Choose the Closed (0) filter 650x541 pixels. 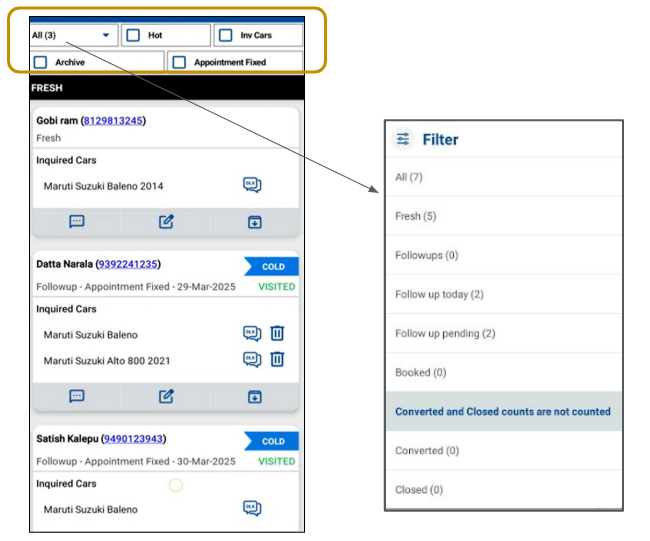[504, 490]
